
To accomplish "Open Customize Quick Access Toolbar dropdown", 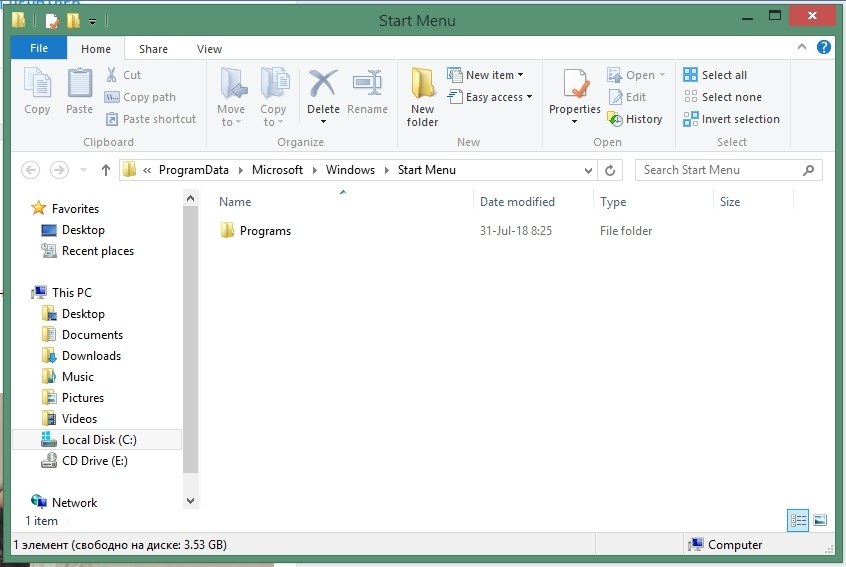I will point(93,22).
